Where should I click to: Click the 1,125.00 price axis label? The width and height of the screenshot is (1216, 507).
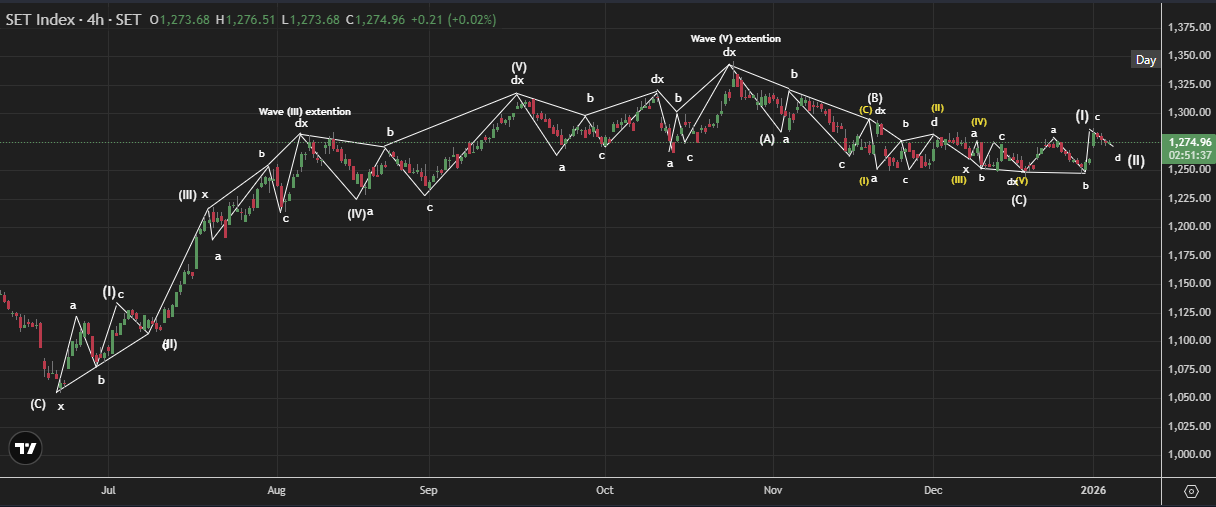pos(1188,312)
